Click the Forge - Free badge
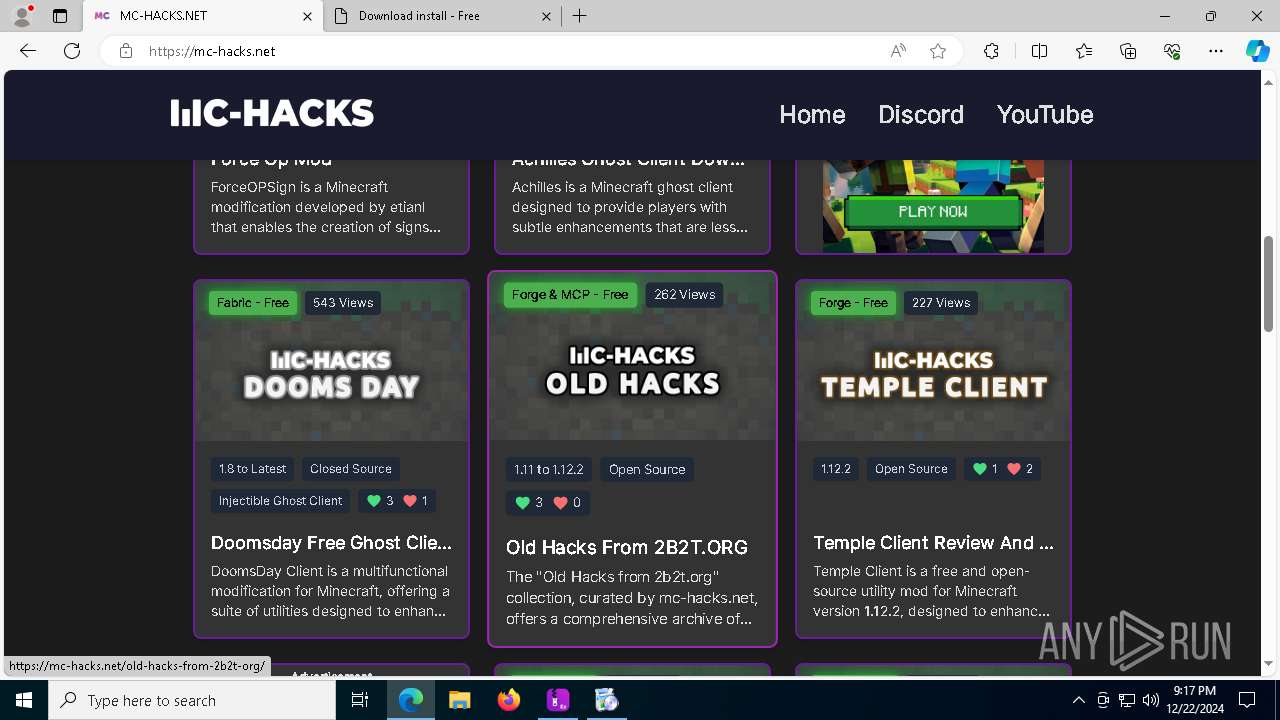The image size is (1280, 720). [x=853, y=303]
